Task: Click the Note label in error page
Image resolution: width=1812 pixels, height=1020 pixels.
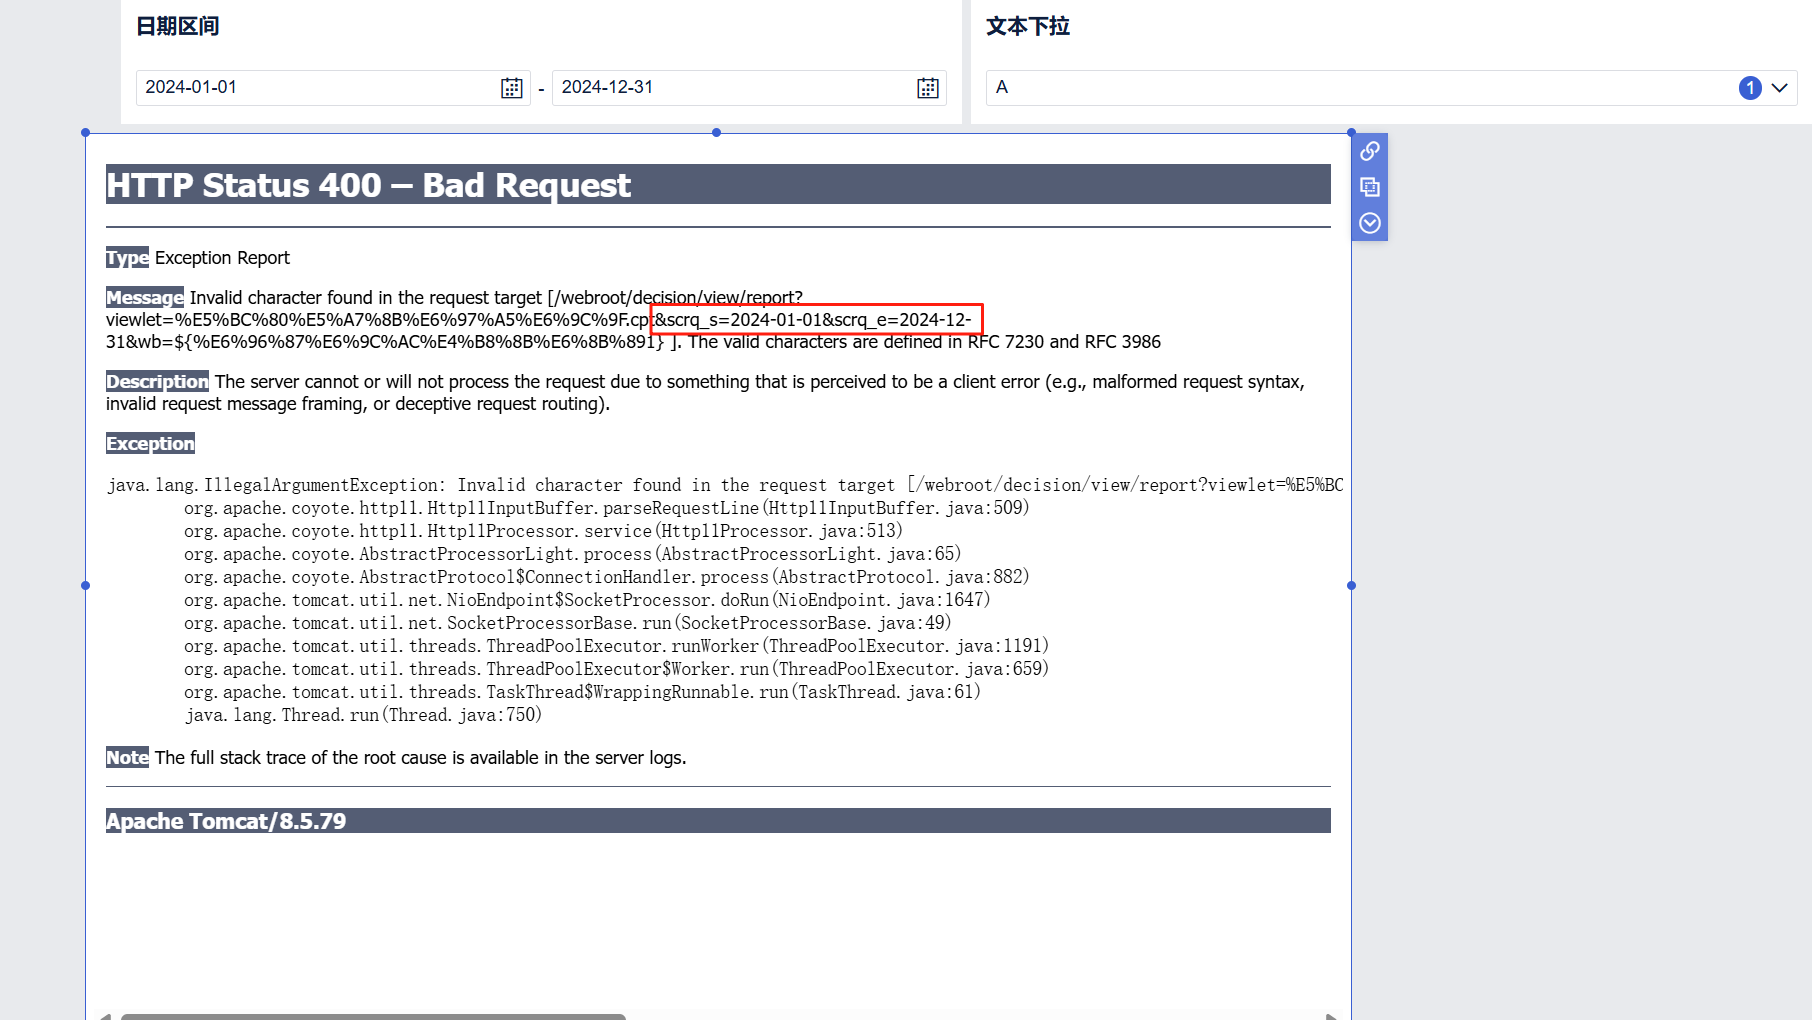Action: click(x=127, y=758)
